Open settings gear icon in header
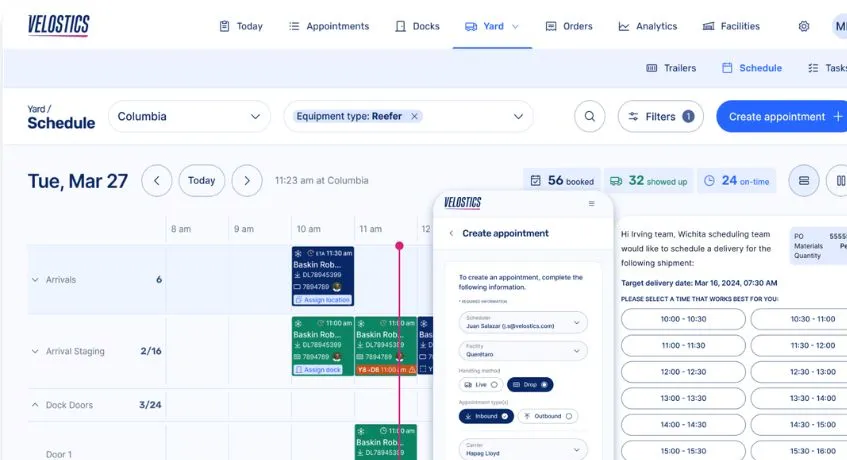This screenshot has height=460, width=847. pyautogui.click(x=804, y=26)
